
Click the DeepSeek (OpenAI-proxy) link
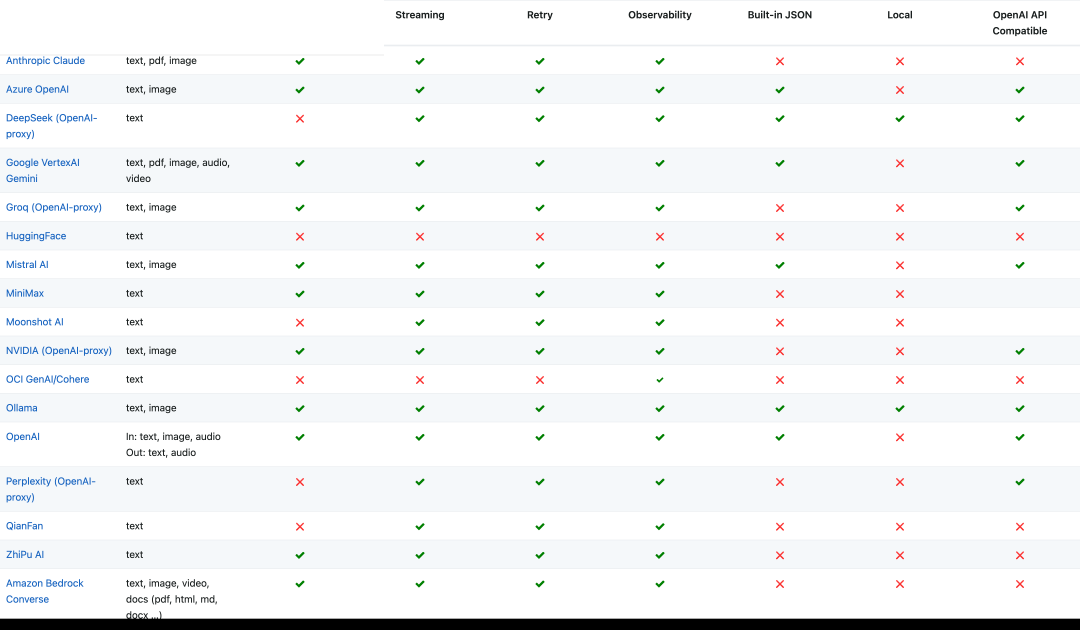[x=52, y=126]
